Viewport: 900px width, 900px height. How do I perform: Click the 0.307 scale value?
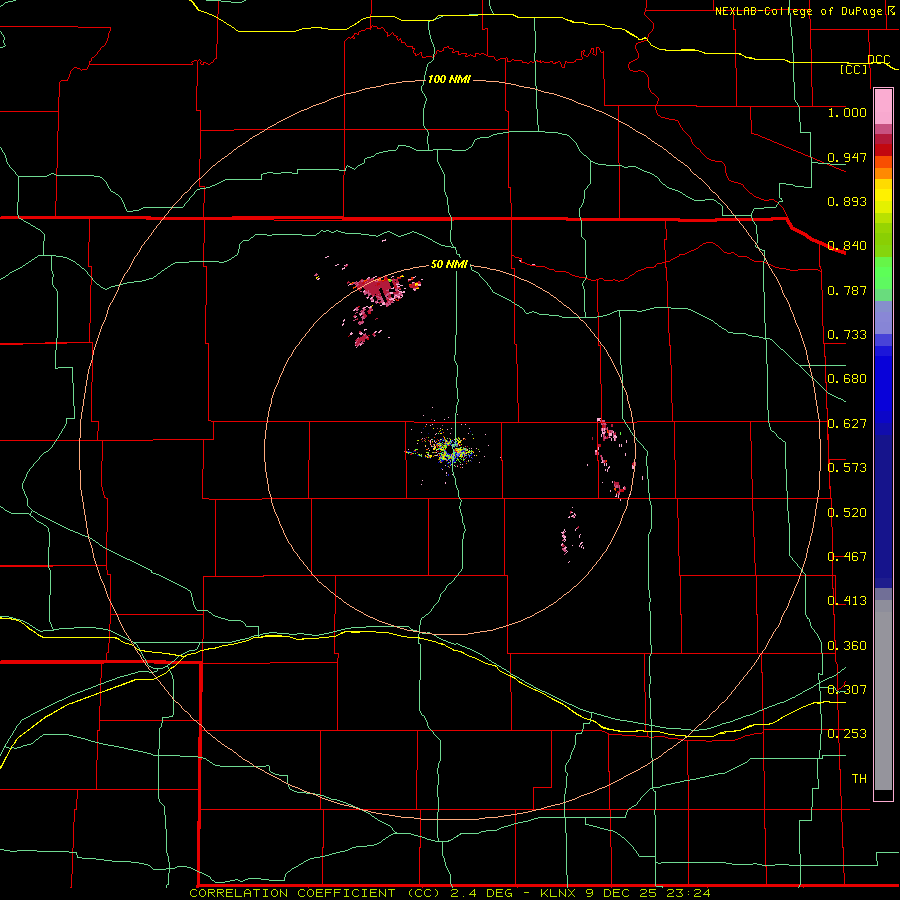[847, 690]
